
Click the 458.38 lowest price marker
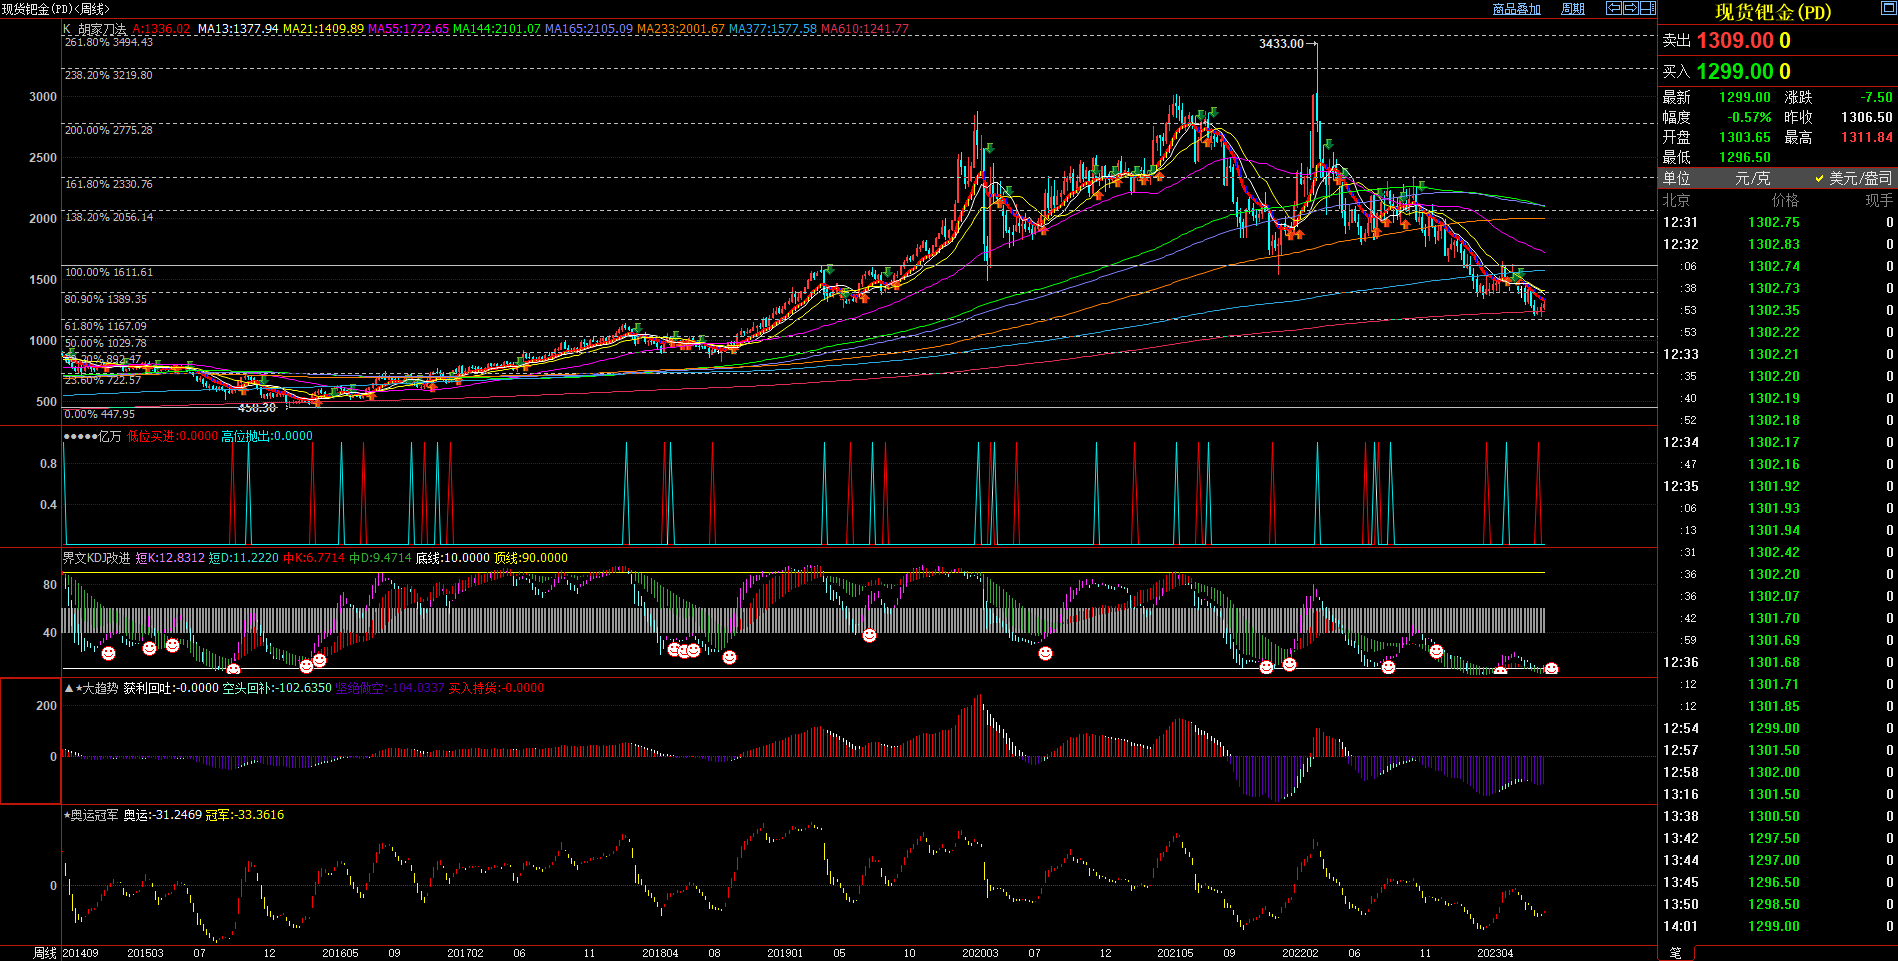click(256, 408)
